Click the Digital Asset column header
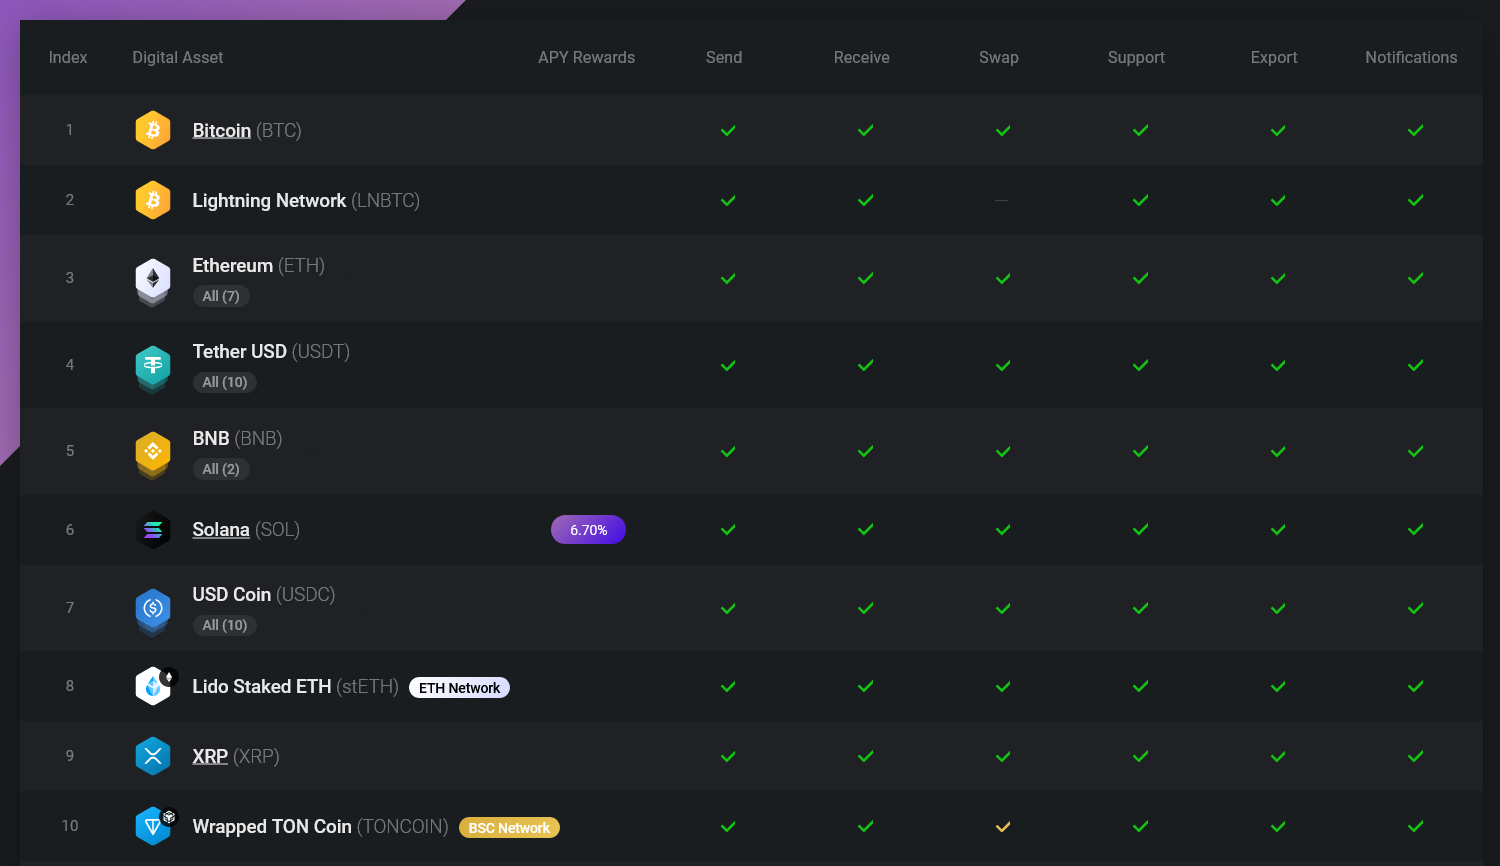 pos(178,58)
